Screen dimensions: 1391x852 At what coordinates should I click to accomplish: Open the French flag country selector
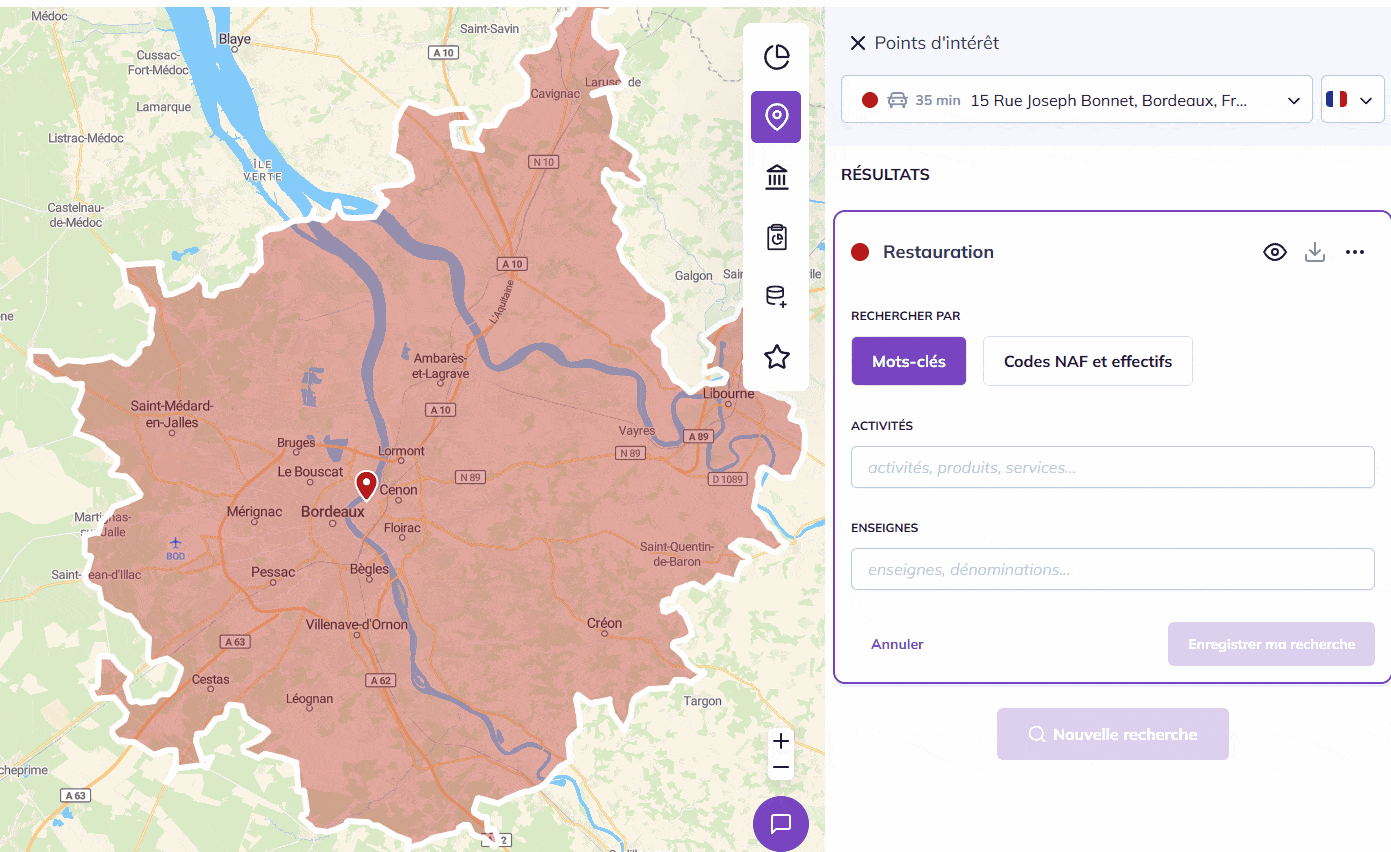click(1352, 100)
